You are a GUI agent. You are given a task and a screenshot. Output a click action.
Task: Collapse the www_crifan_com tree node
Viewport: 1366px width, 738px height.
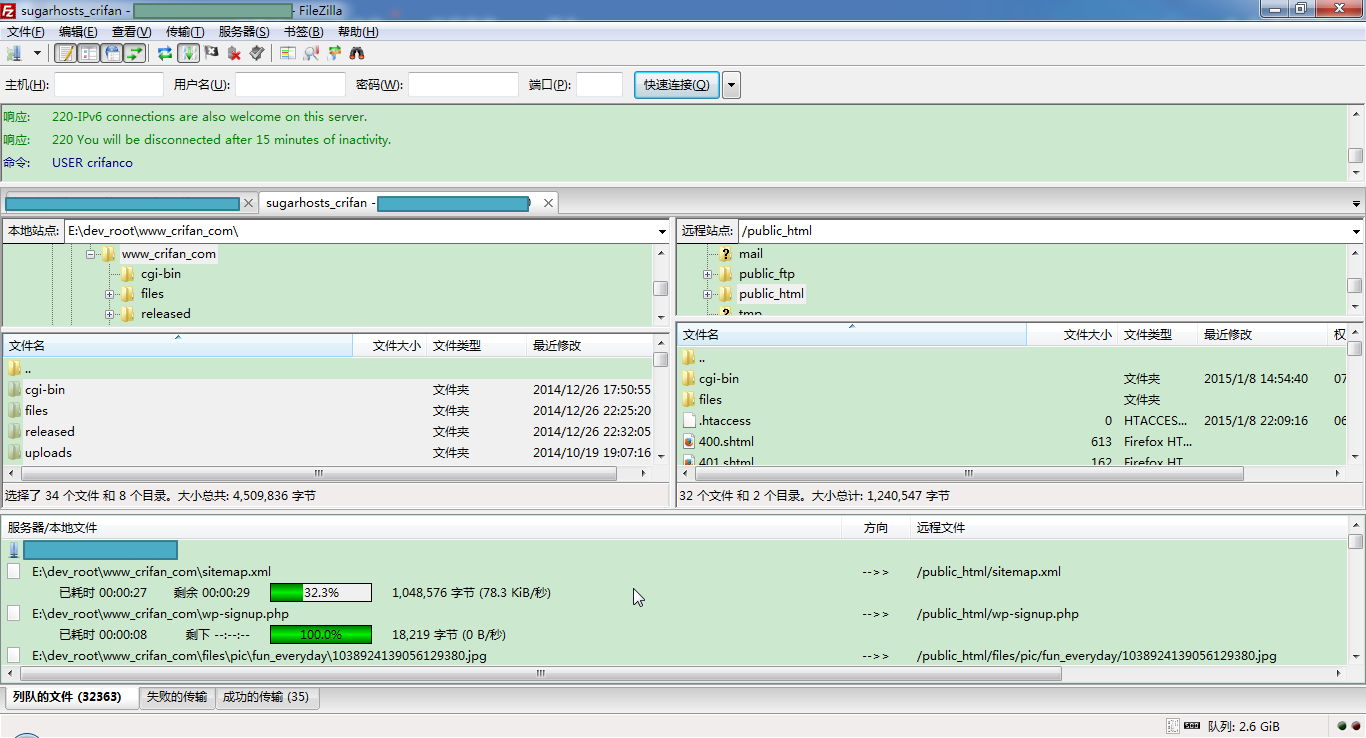(x=90, y=254)
